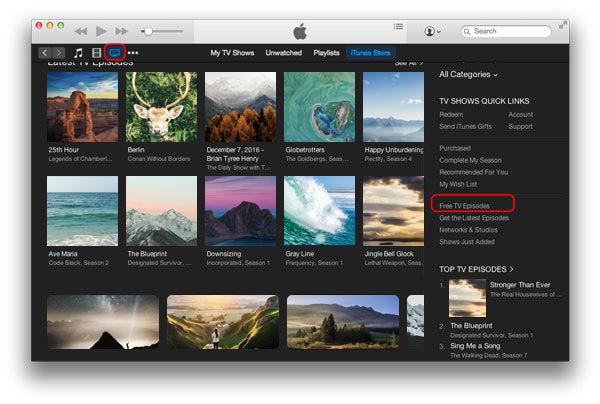
Task: Open the Gray Line wave thumbnail
Action: point(320,211)
